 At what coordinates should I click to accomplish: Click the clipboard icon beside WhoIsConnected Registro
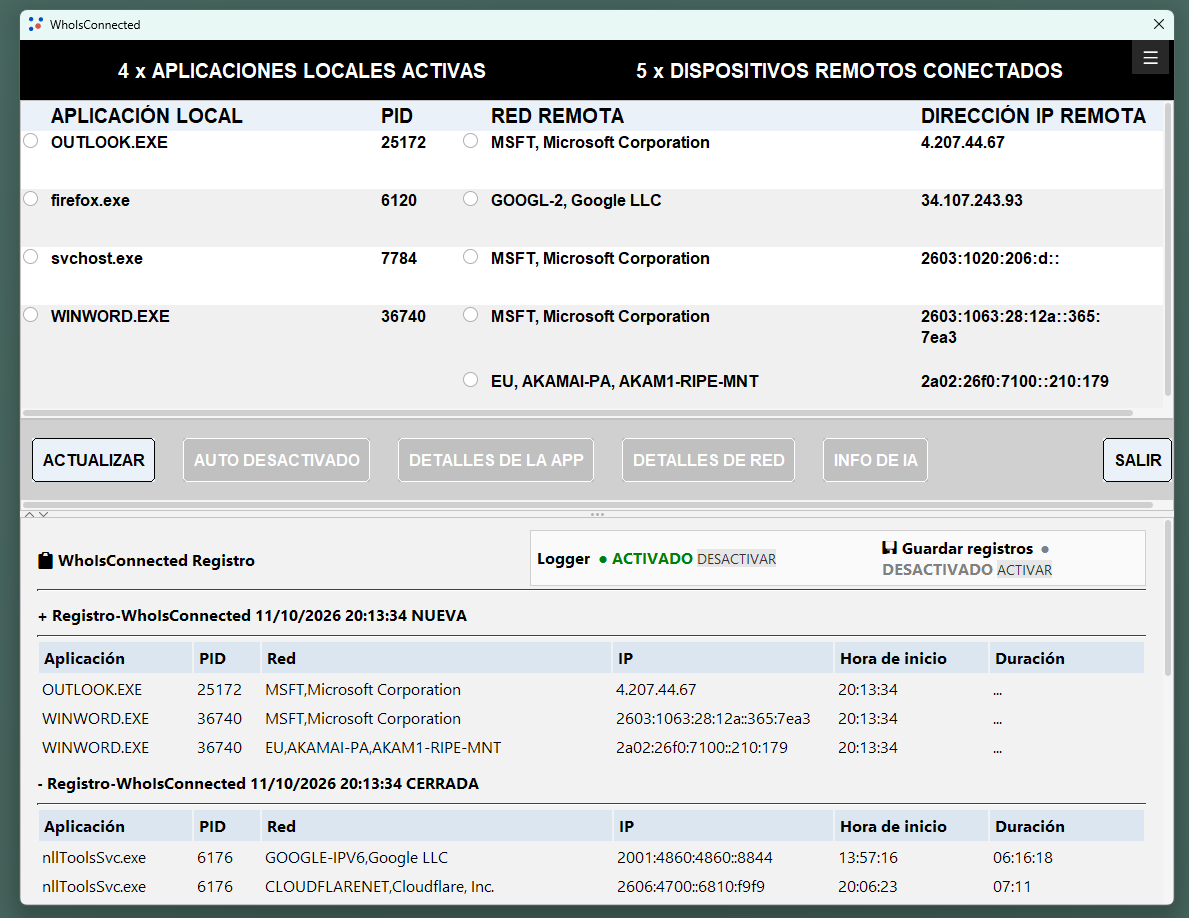coord(45,560)
